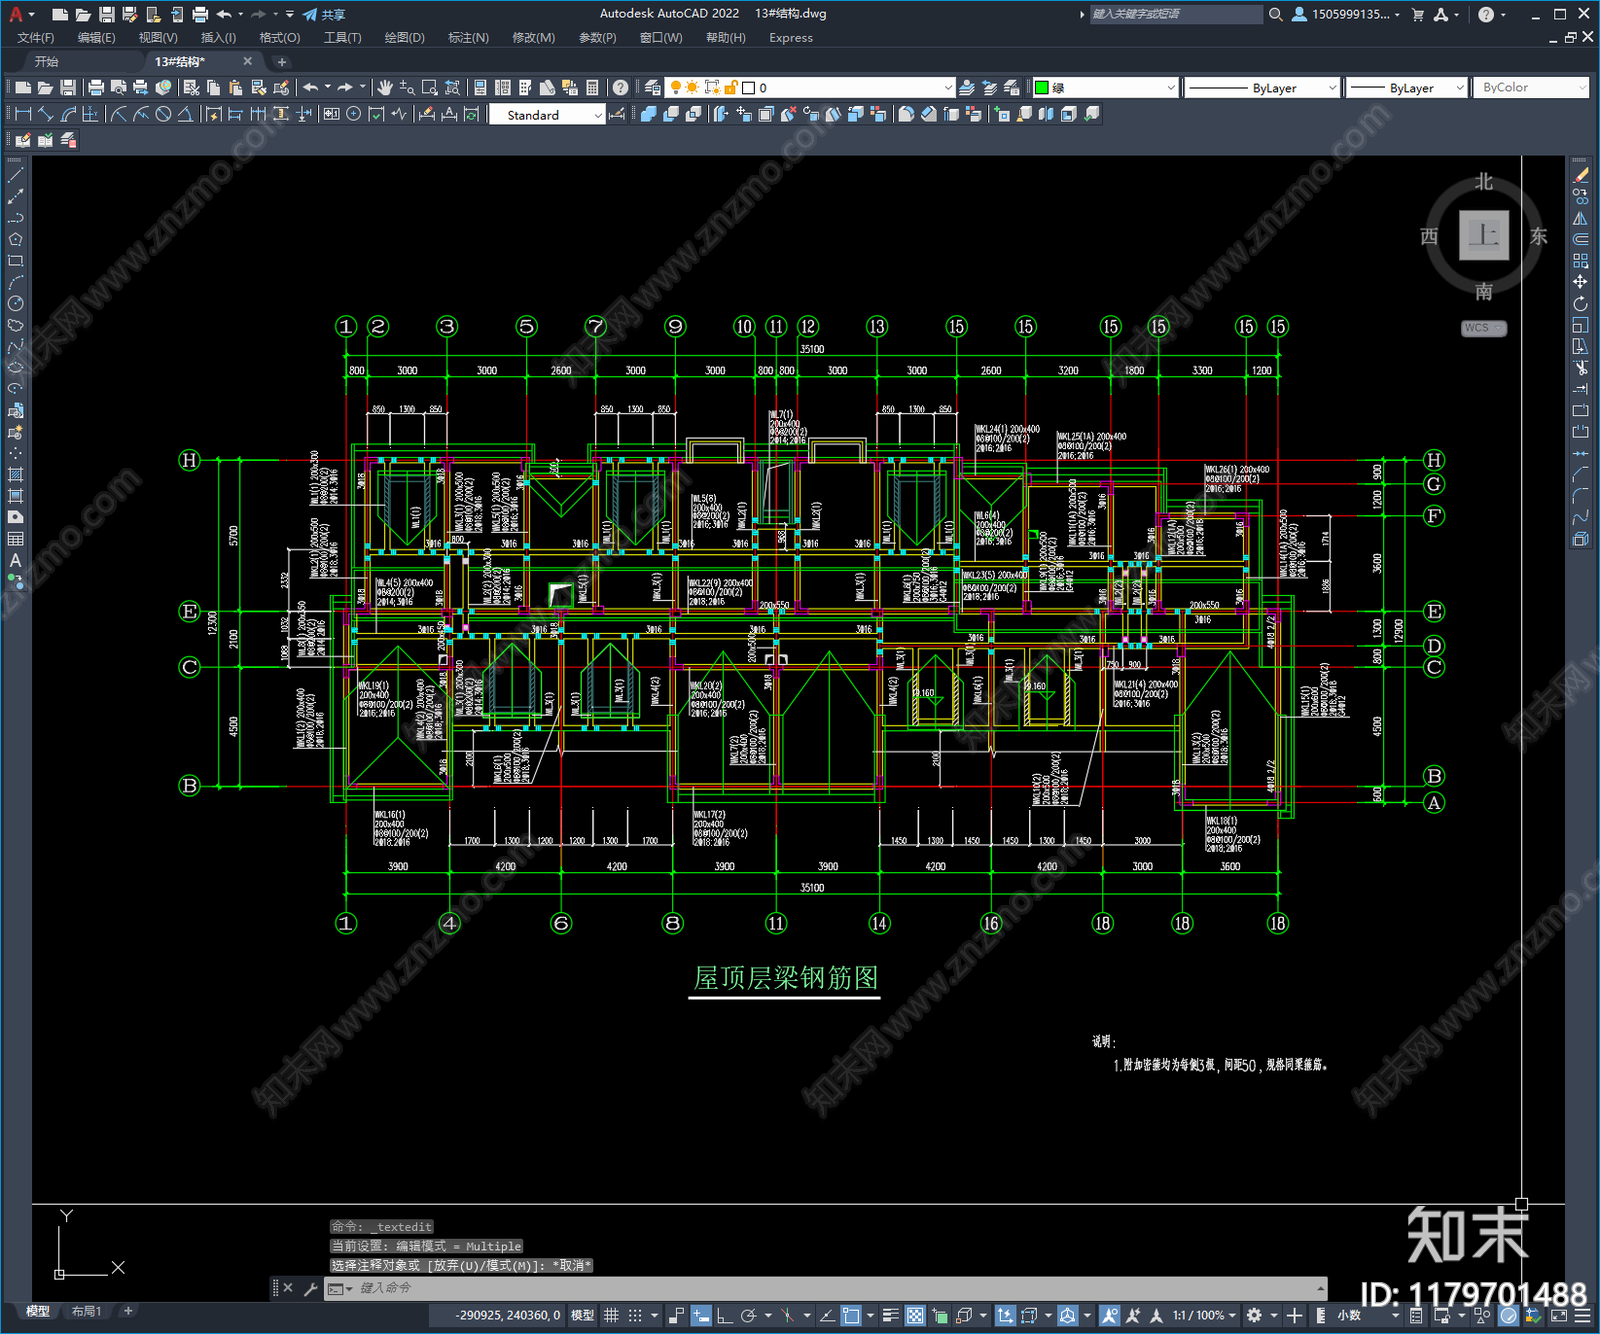This screenshot has width=1600, height=1334.
Task: Switch to the 布局1 layout tab
Action: click(86, 1311)
